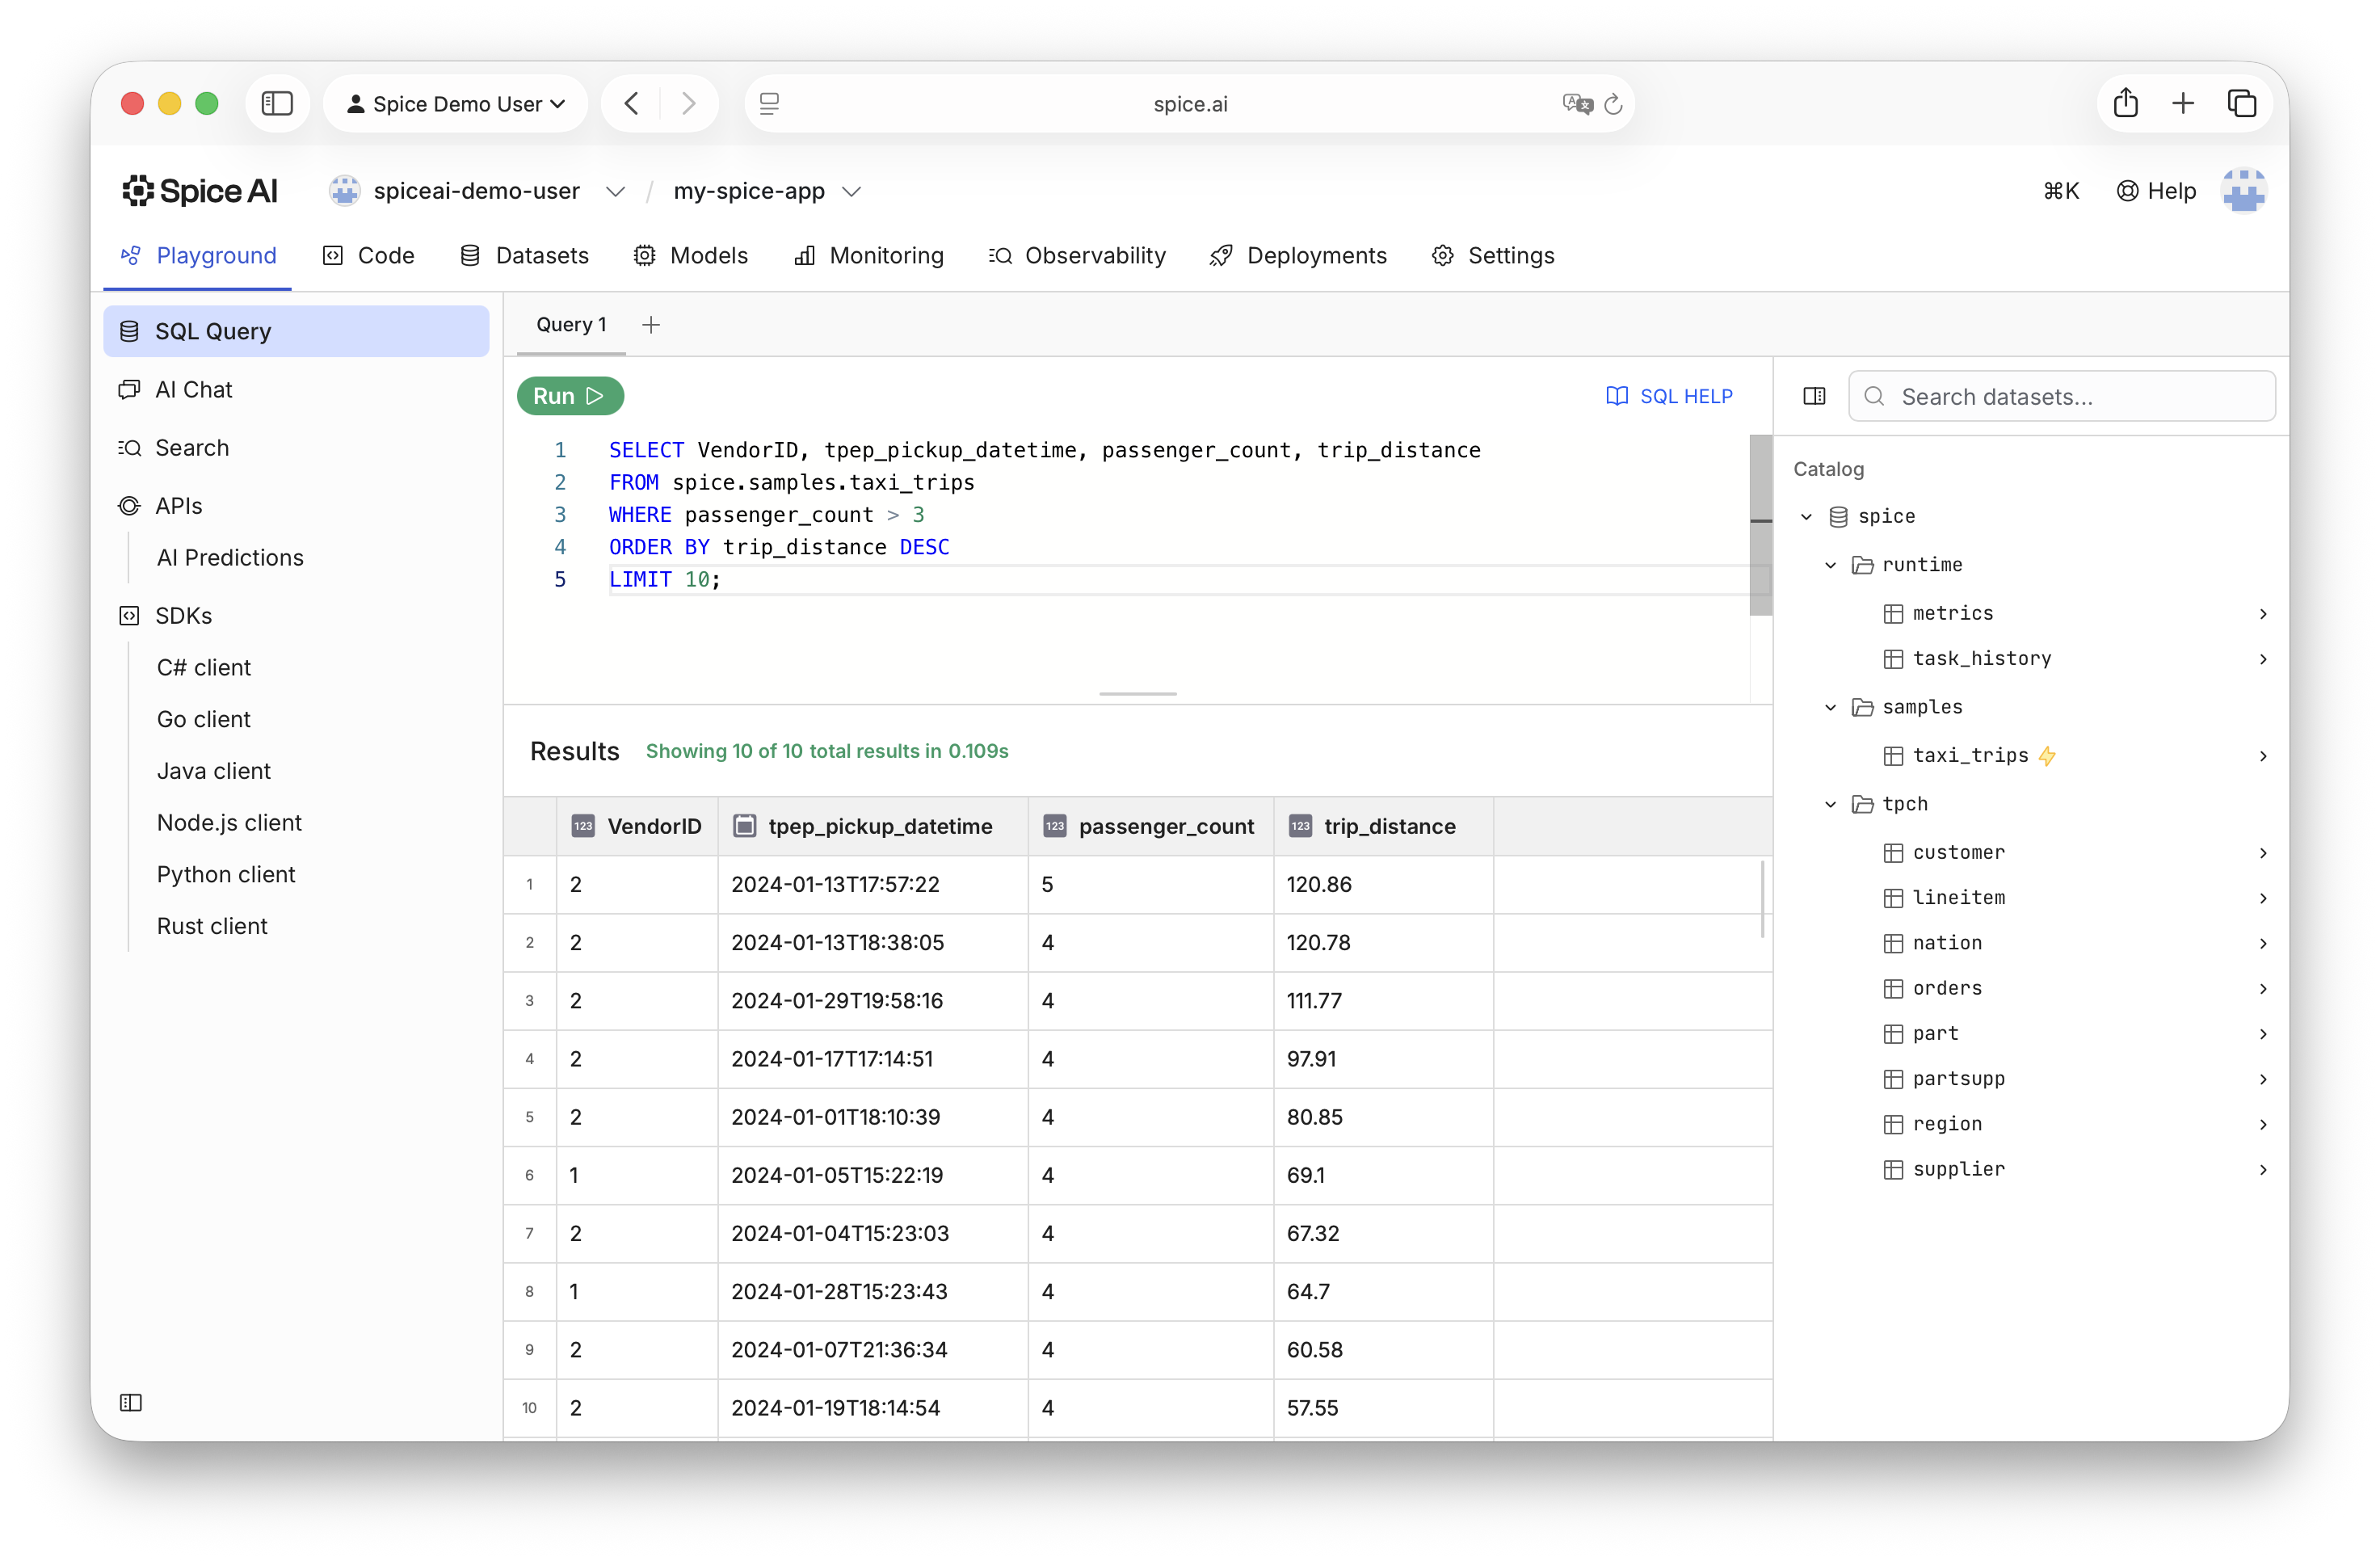
Task: Click the Spice AI logo
Action: [x=200, y=191]
